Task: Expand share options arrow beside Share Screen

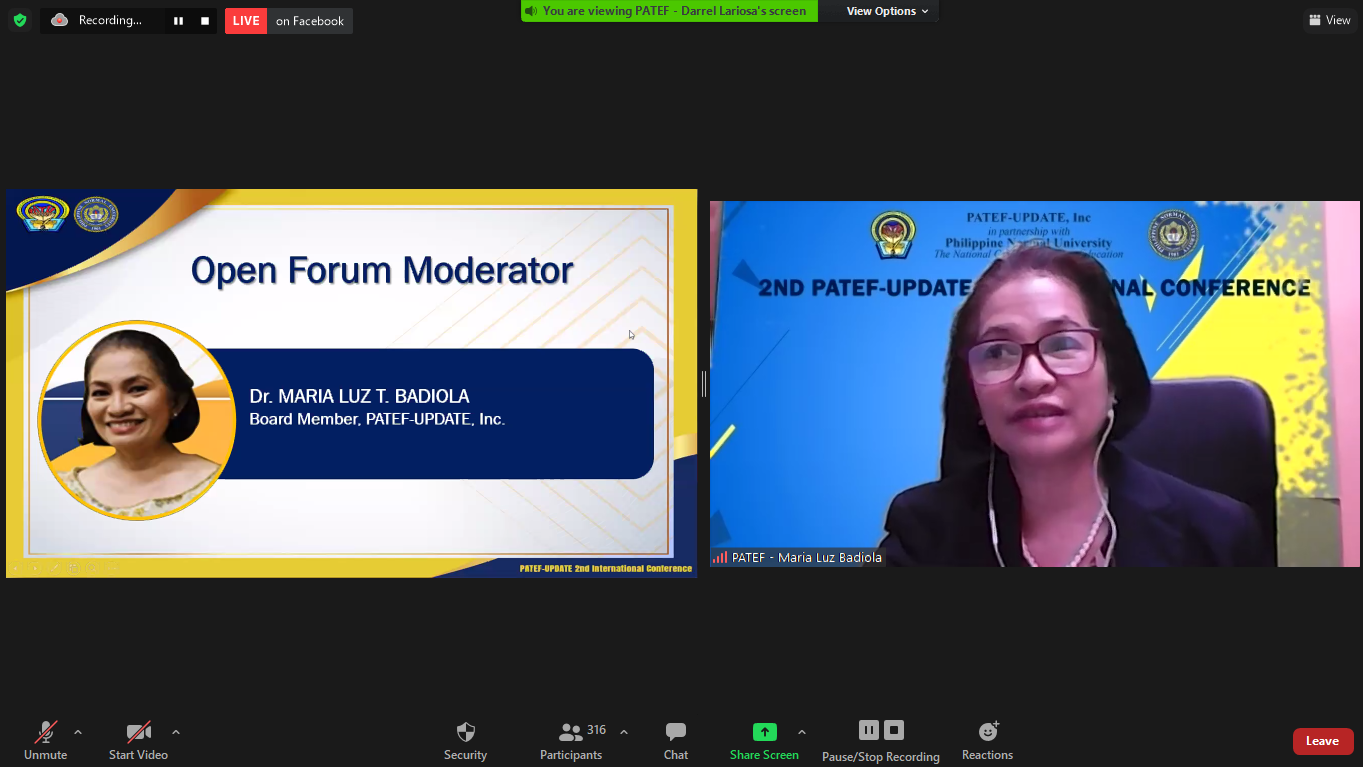Action: (802, 732)
